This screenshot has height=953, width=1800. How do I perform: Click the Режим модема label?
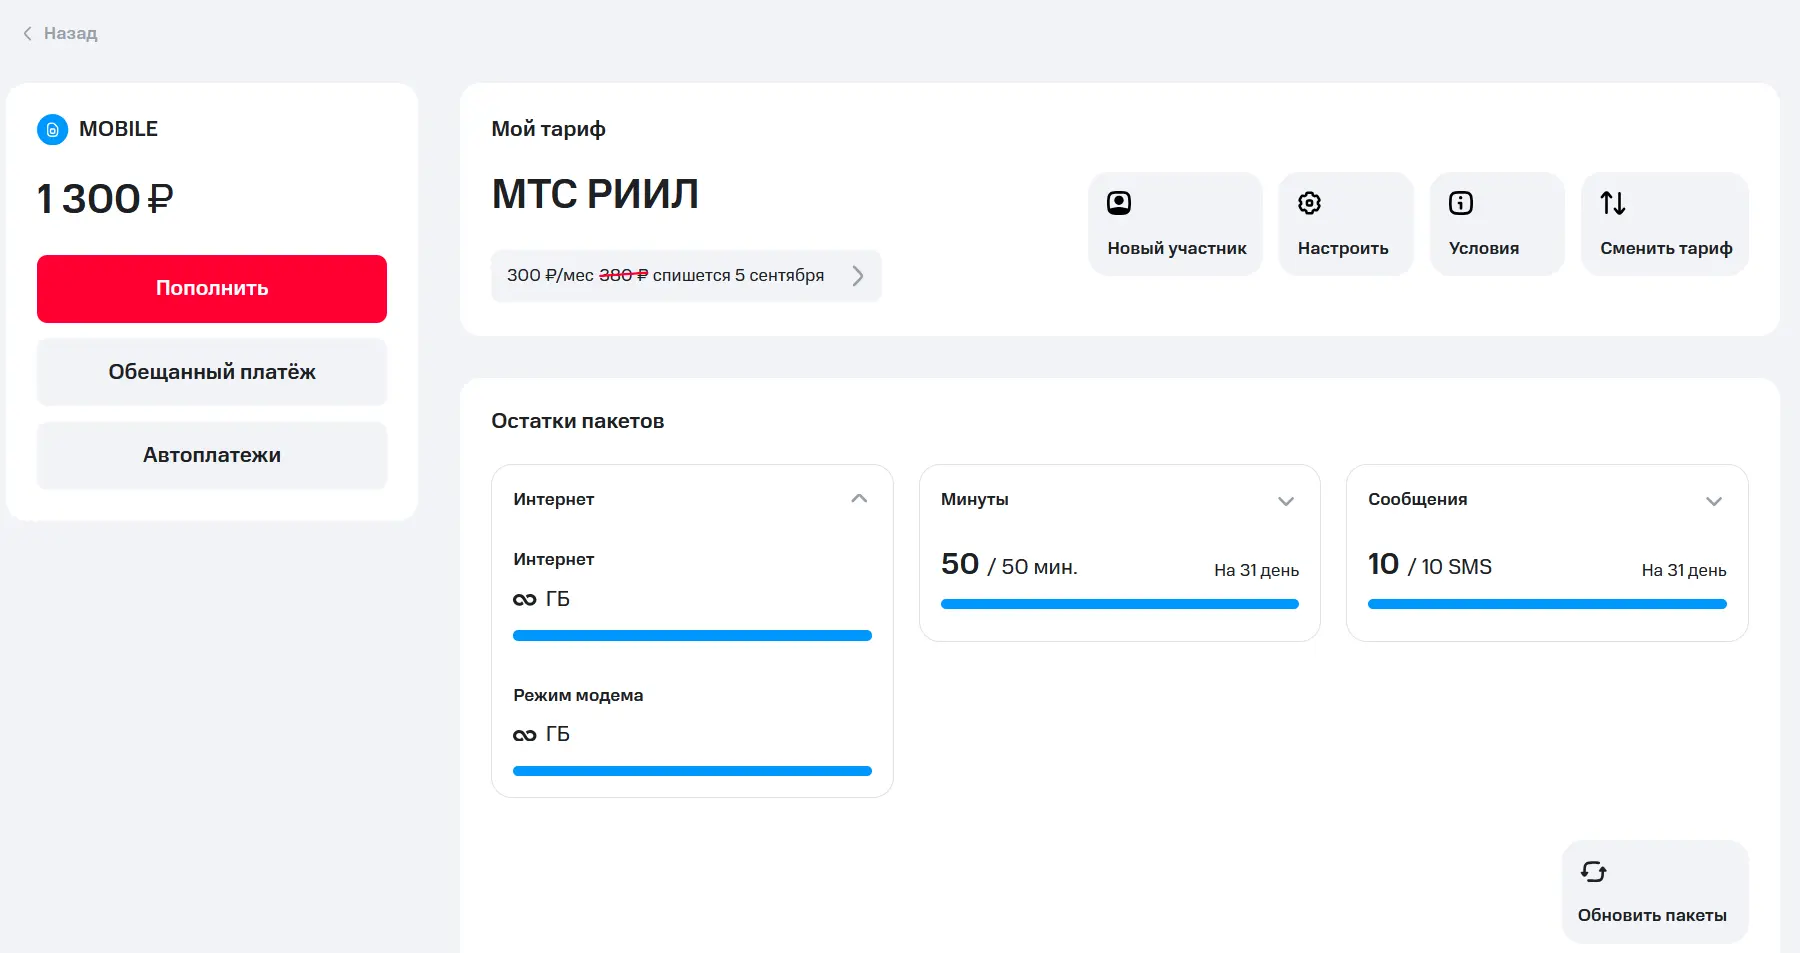578,695
